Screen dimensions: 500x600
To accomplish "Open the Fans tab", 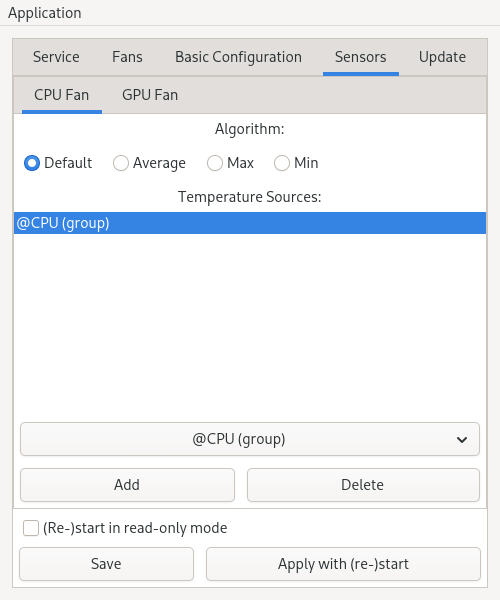I will coord(127,57).
